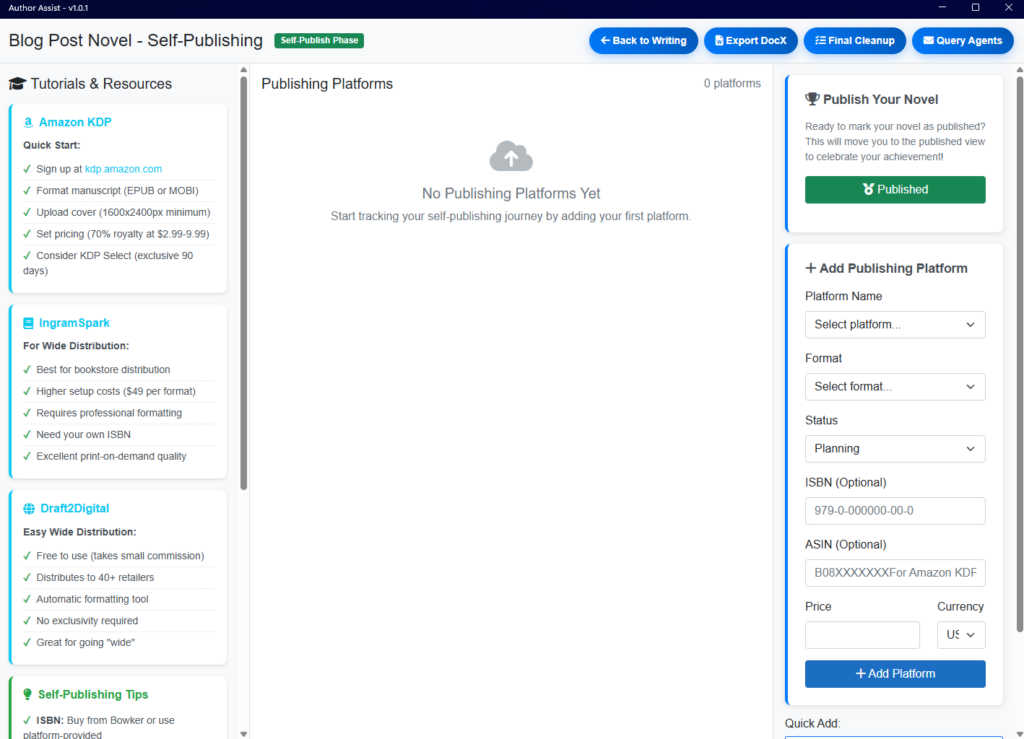The height and width of the screenshot is (739, 1024).
Task: Follow the kdp.amazon.com link
Action: (123, 169)
